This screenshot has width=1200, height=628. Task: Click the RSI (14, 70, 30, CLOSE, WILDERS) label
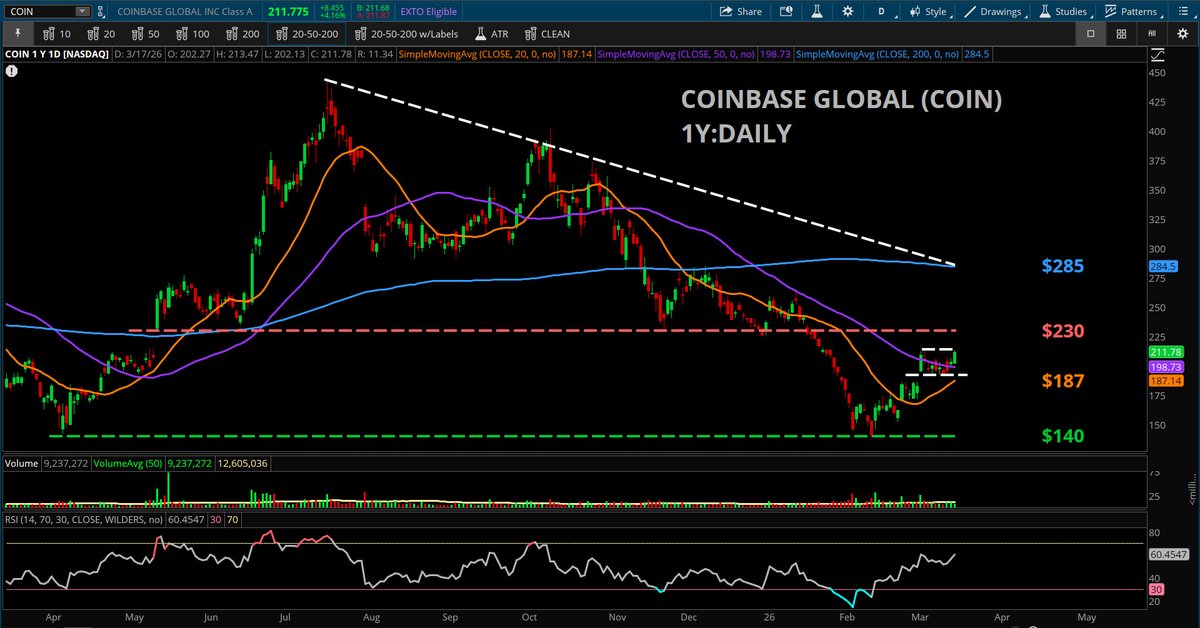(82, 520)
